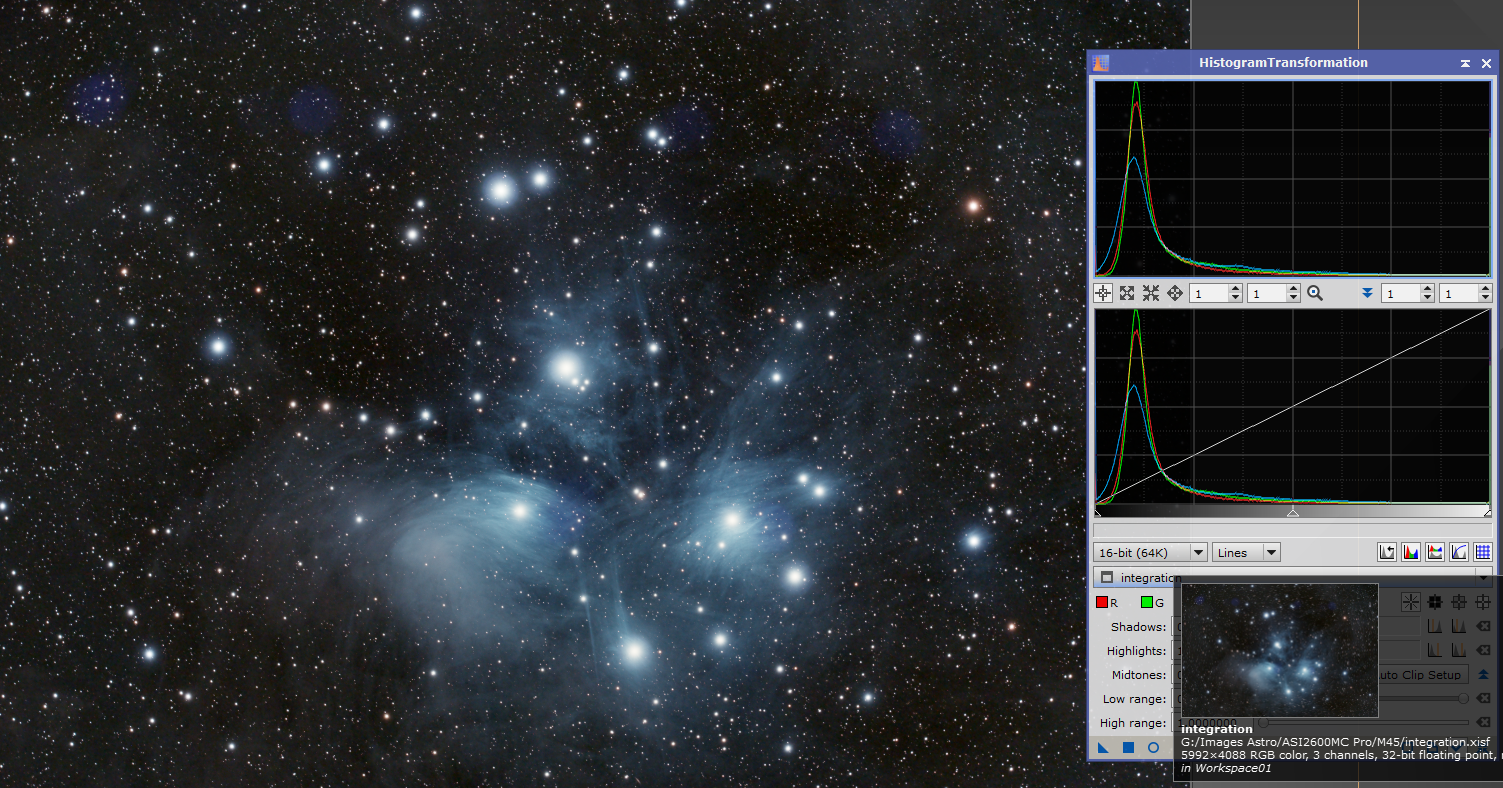Toggle the blue circle Real-Time Preview icon
This screenshot has height=788, width=1503.
pyautogui.click(x=1153, y=747)
